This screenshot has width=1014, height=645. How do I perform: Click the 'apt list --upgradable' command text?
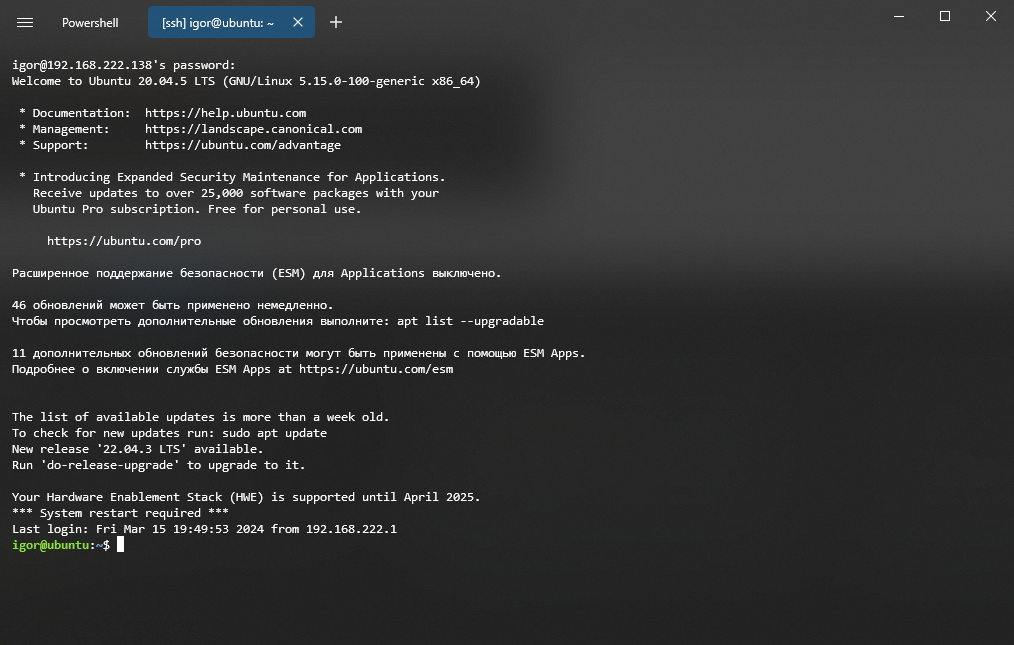tap(471, 321)
